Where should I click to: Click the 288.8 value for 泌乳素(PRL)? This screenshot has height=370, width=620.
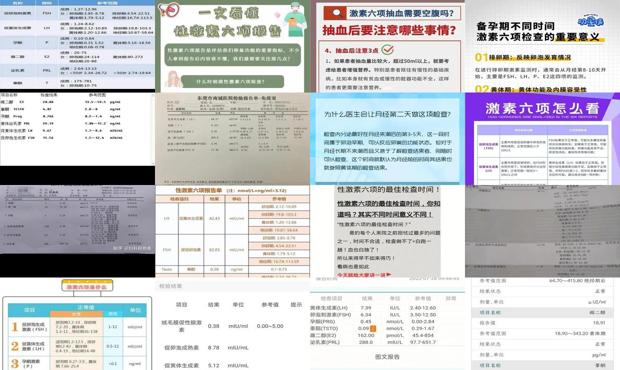[365, 342]
